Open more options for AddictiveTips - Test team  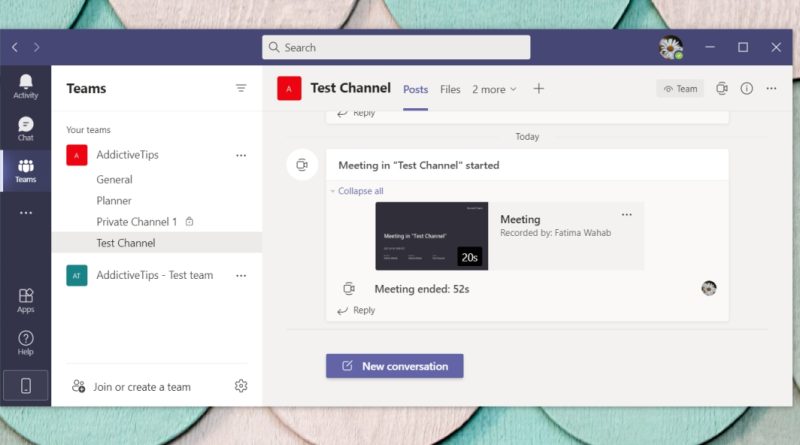click(x=241, y=276)
